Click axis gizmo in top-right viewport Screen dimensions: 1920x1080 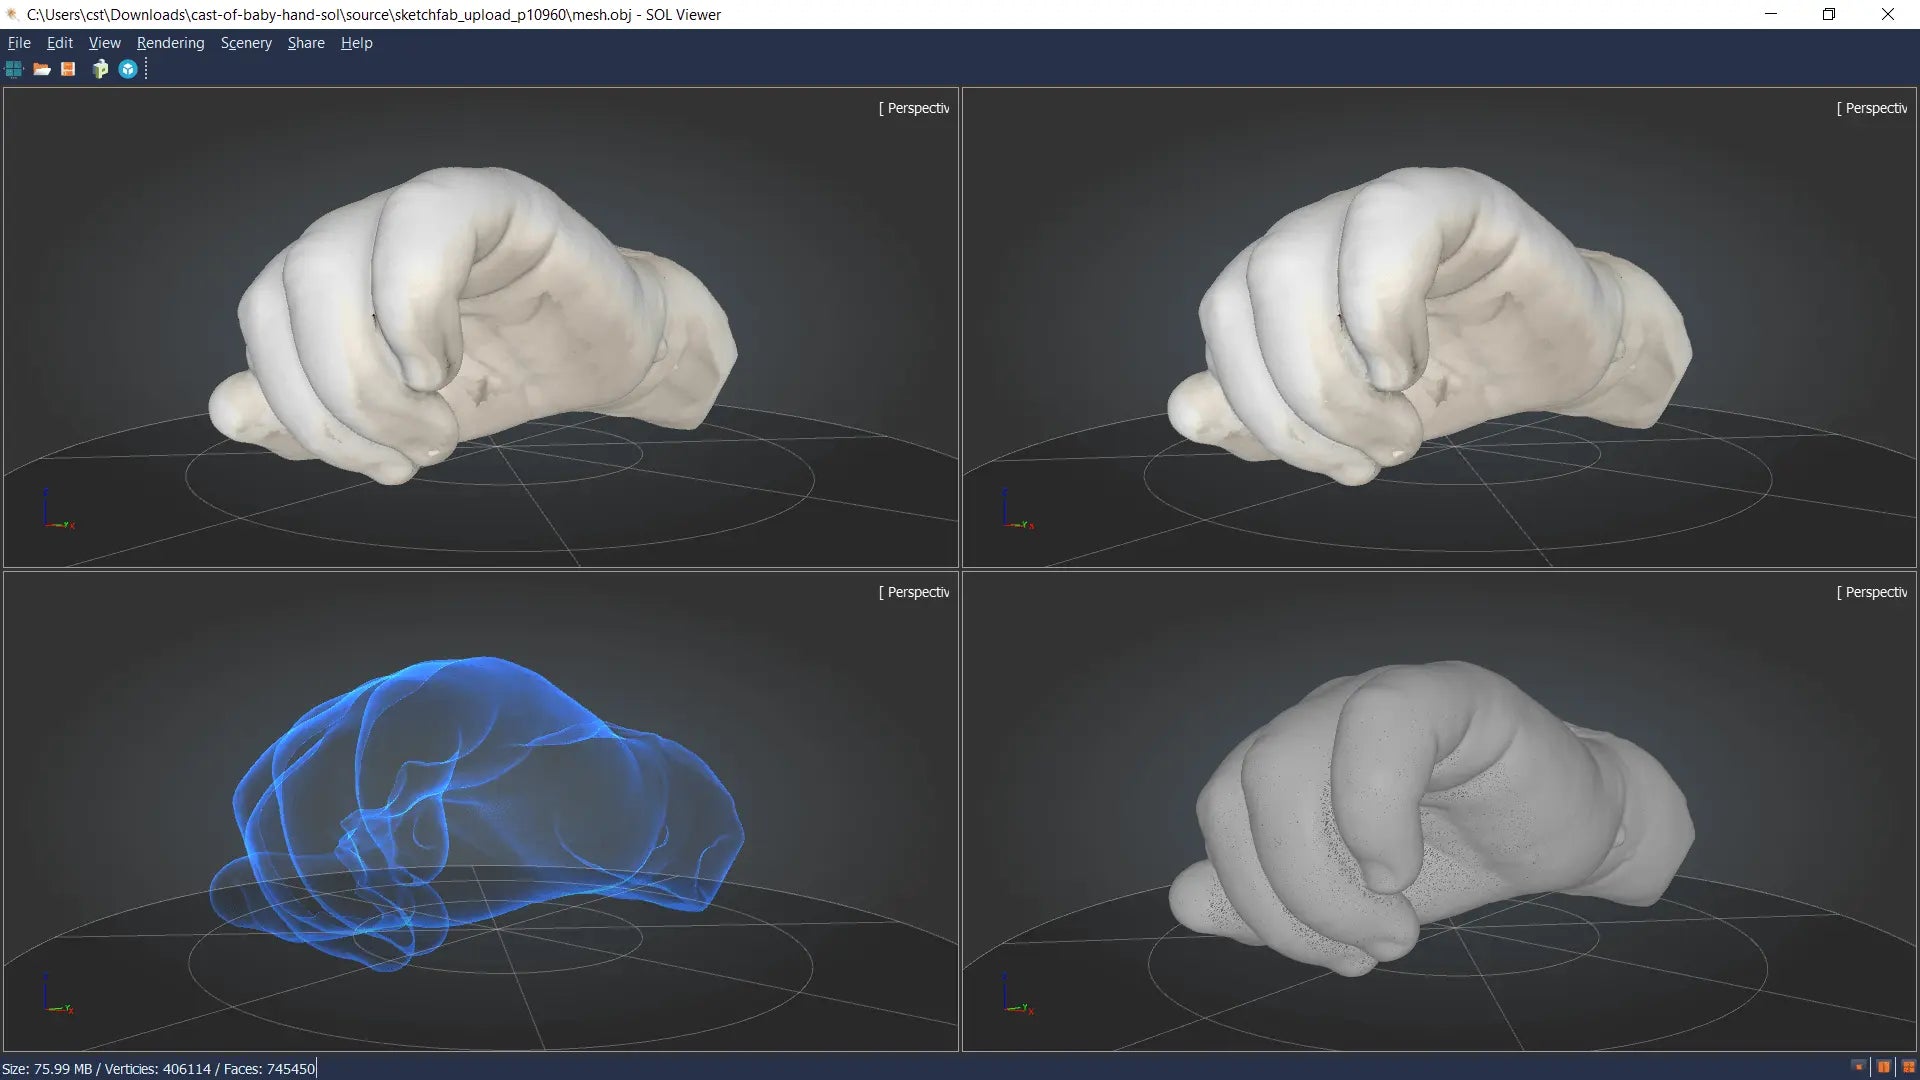point(1017,510)
